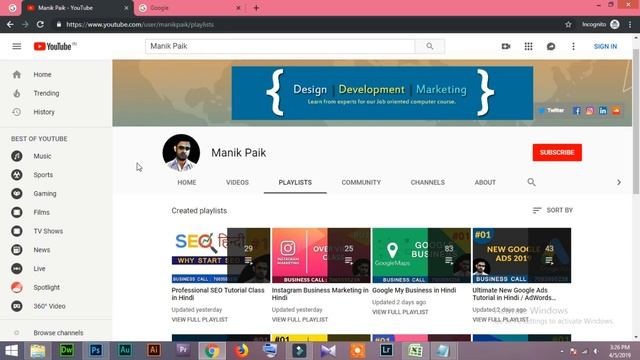The height and width of the screenshot is (360, 640).
Task: Open YouTube settings three-dot menu
Action: (573, 46)
